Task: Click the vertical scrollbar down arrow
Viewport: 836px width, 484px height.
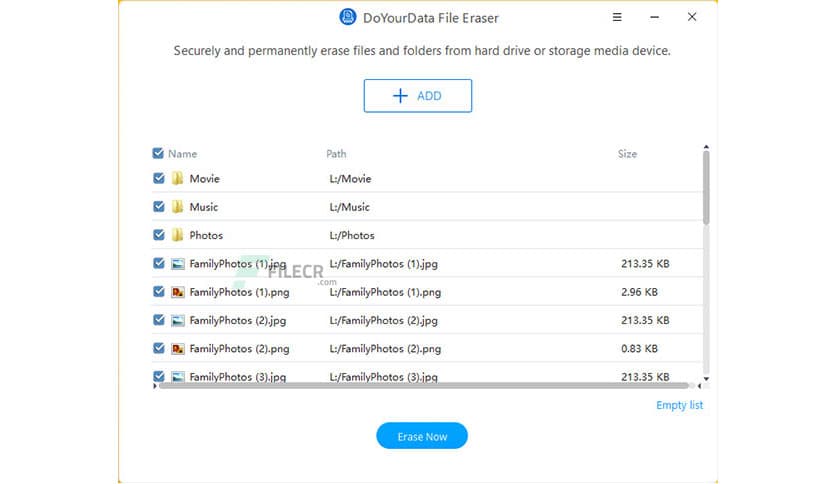Action: (706, 379)
